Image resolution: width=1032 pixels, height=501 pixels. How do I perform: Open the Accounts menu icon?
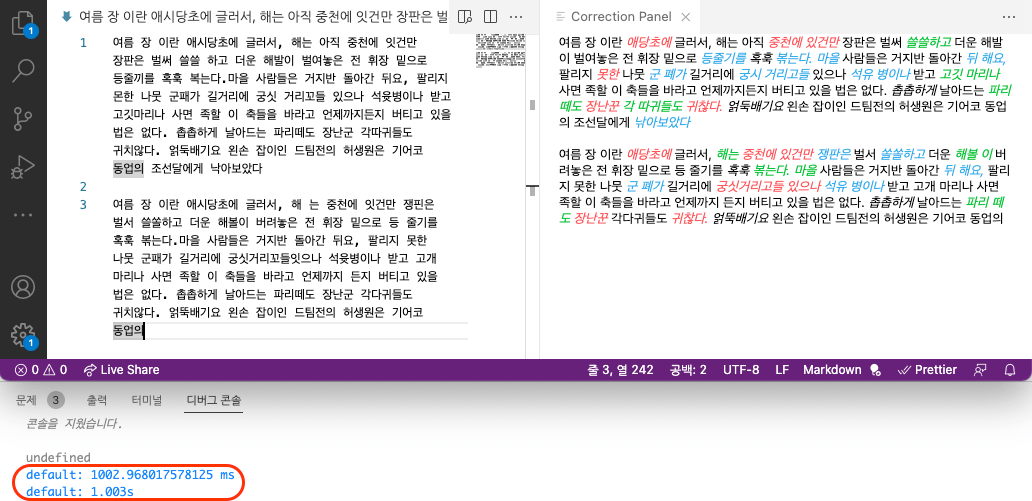pos(23,288)
